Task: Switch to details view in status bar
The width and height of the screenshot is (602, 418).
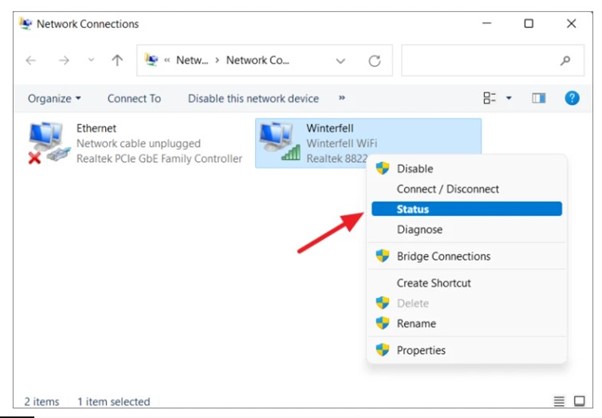Action: tap(557, 401)
